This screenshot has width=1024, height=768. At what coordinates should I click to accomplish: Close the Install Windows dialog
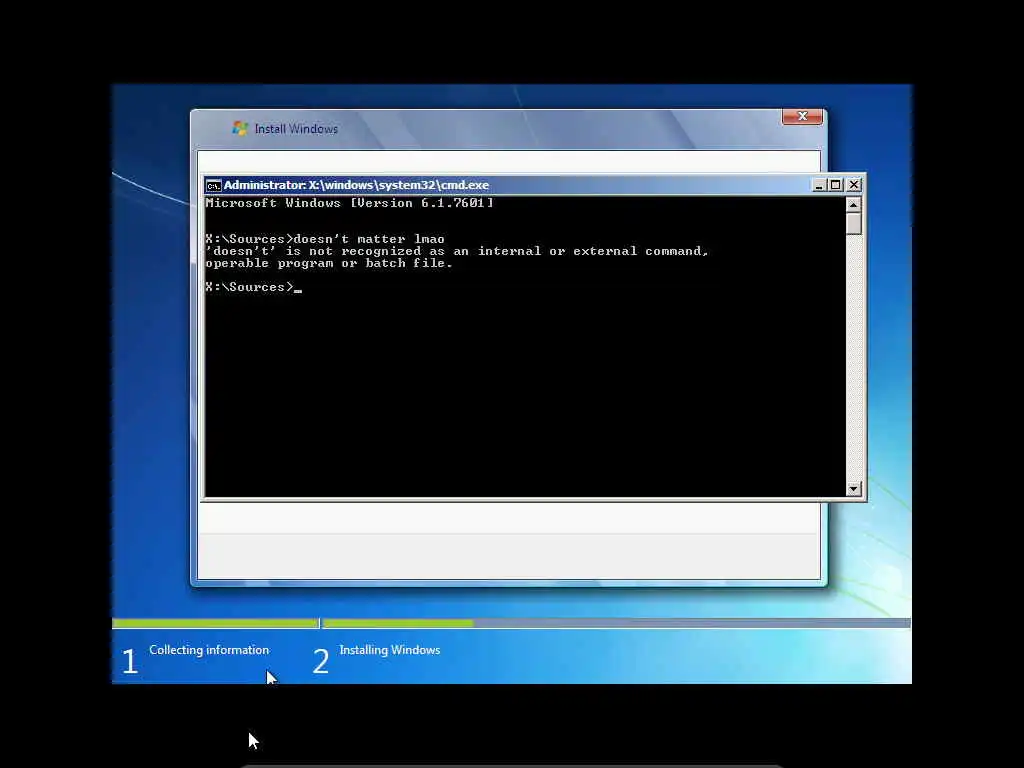point(802,116)
